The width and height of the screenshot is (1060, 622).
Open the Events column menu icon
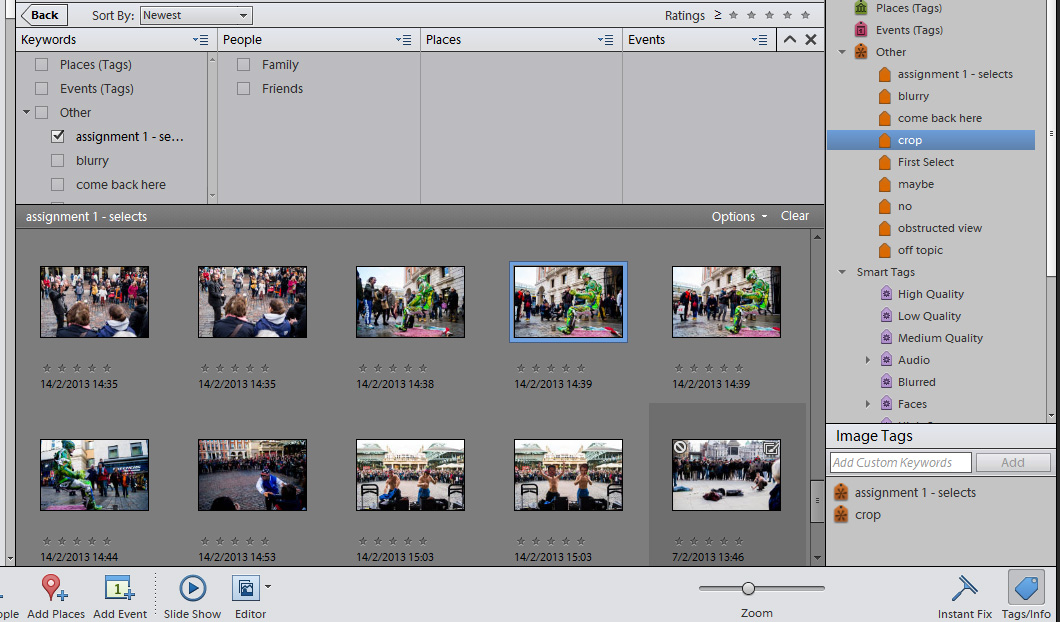click(x=759, y=40)
